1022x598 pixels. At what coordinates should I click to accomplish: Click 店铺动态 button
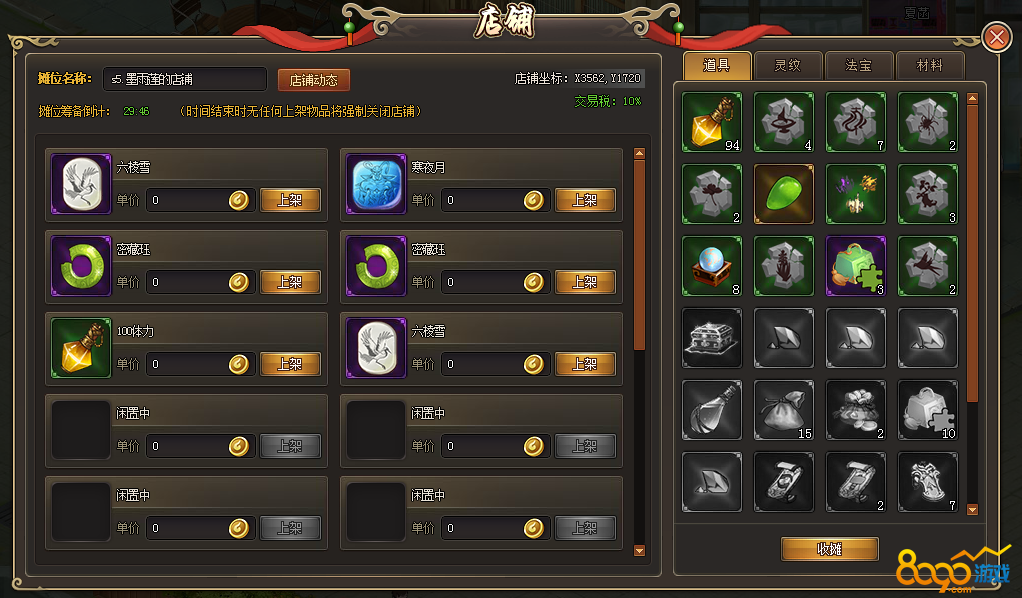coord(314,80)
